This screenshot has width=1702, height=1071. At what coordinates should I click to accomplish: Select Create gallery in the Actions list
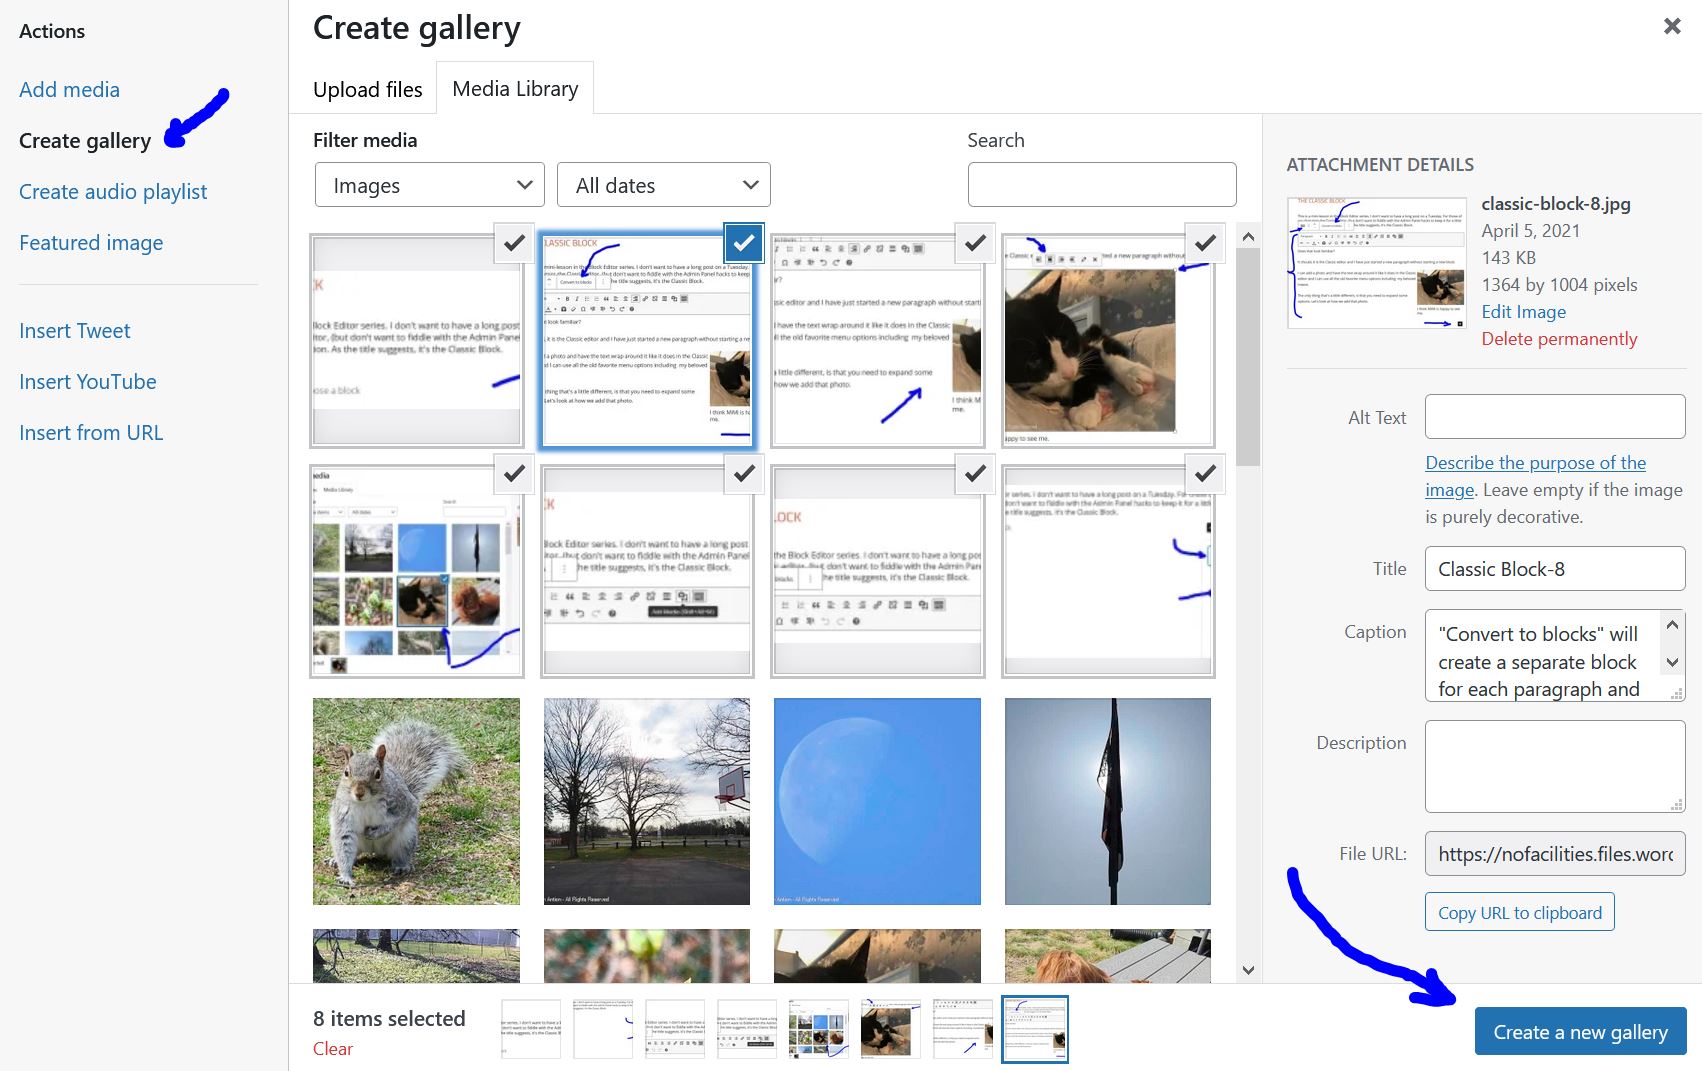click(x=85, y=140)
